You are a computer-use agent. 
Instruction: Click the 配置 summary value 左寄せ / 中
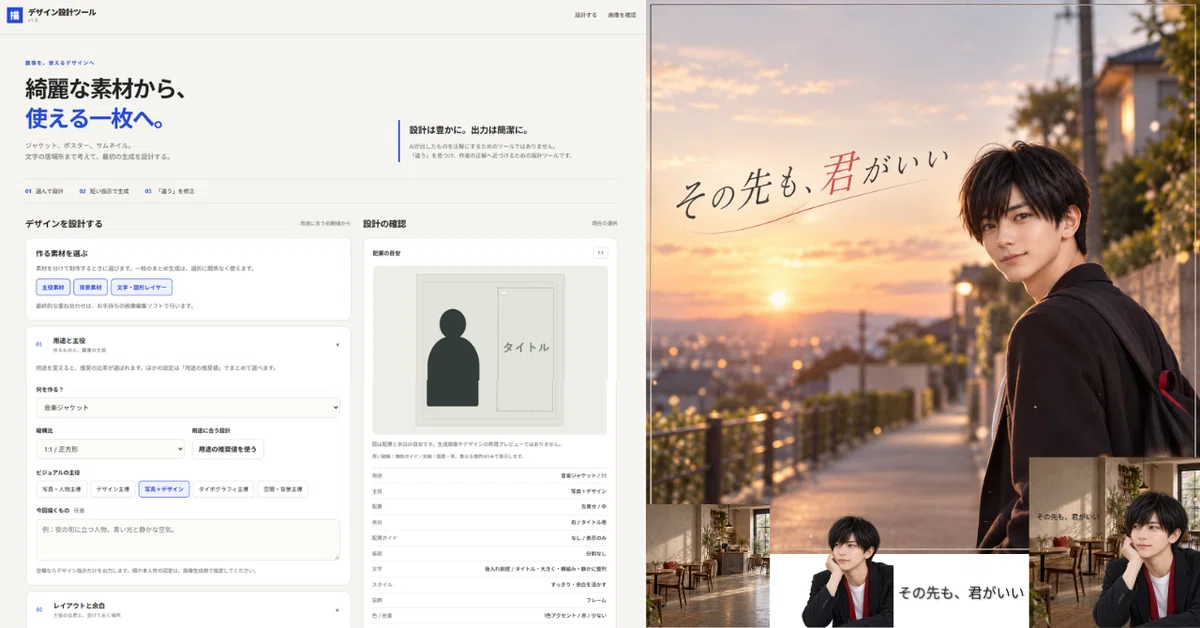594,506
